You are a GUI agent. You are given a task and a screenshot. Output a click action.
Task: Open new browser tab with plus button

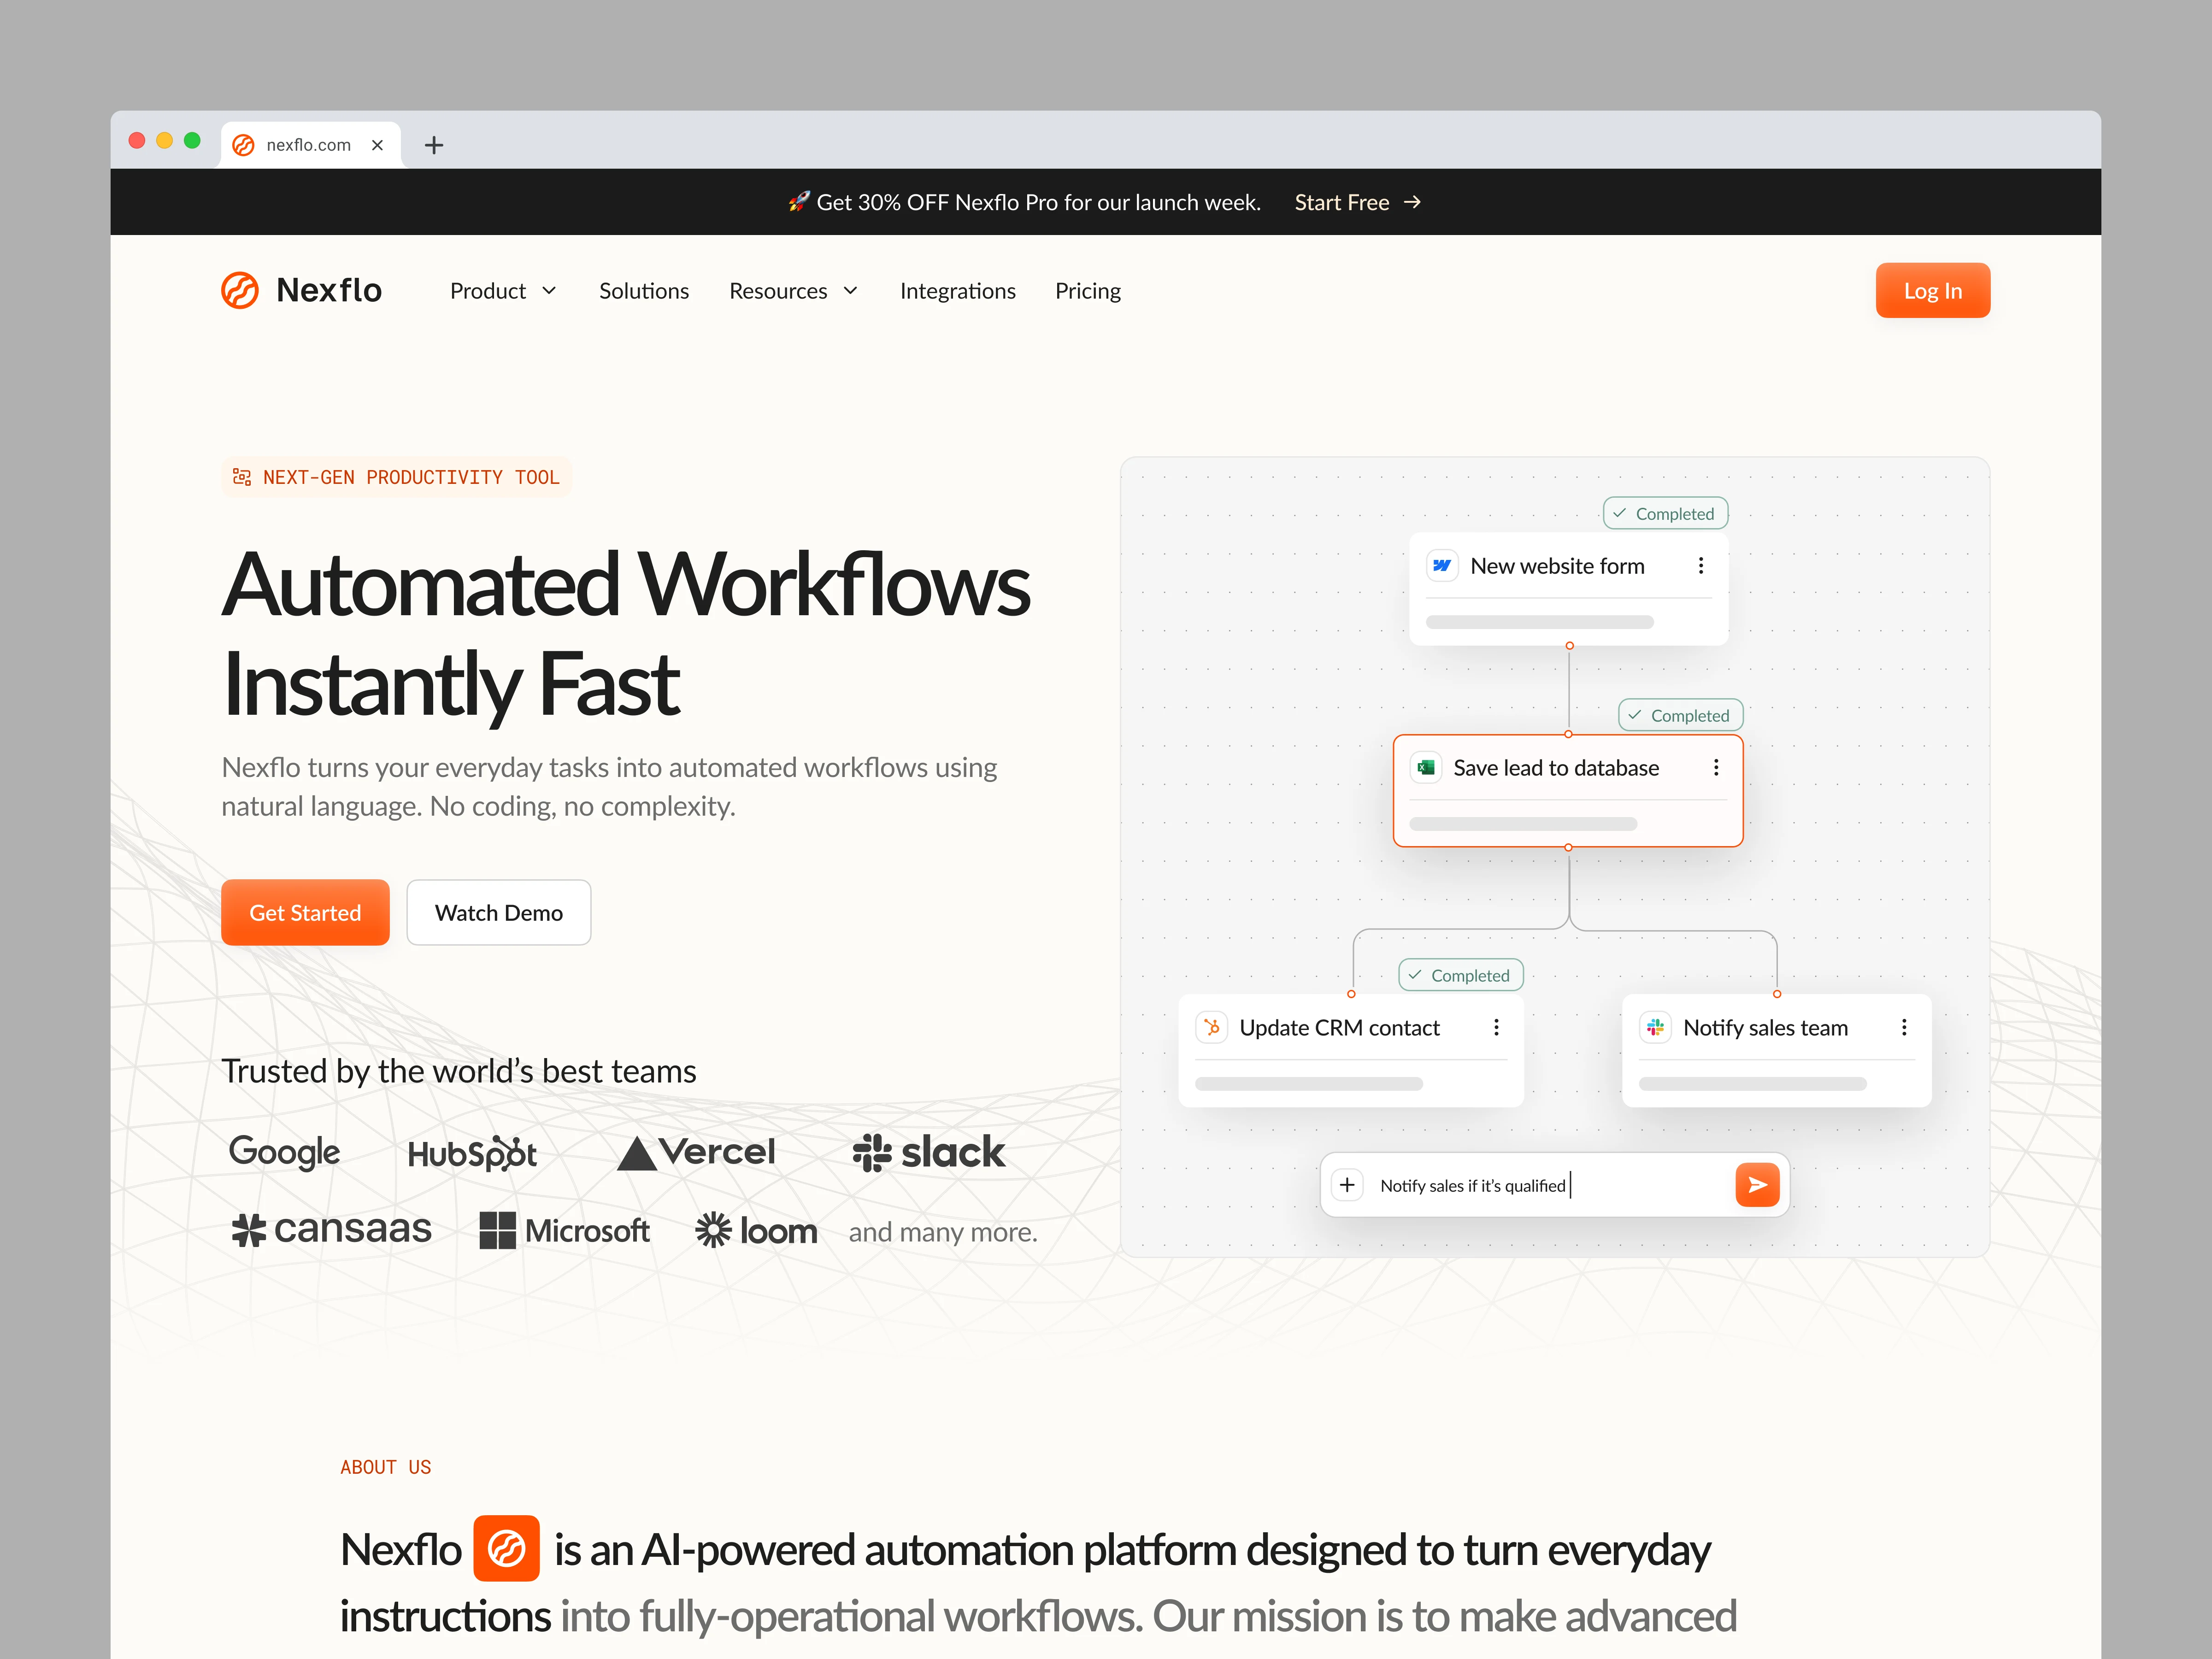pos(433,145)
